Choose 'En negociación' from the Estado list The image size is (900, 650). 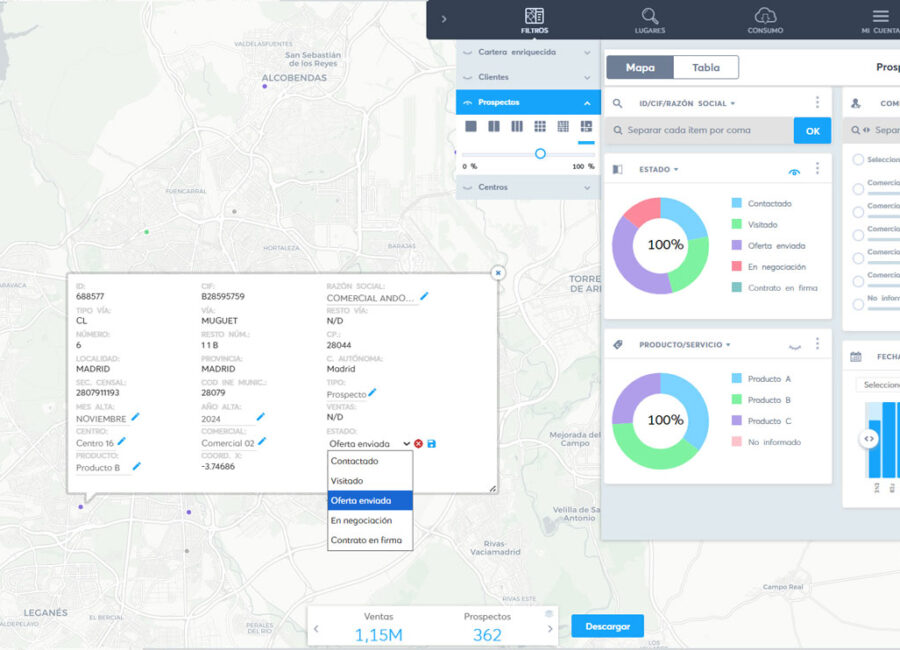(361, 520)
